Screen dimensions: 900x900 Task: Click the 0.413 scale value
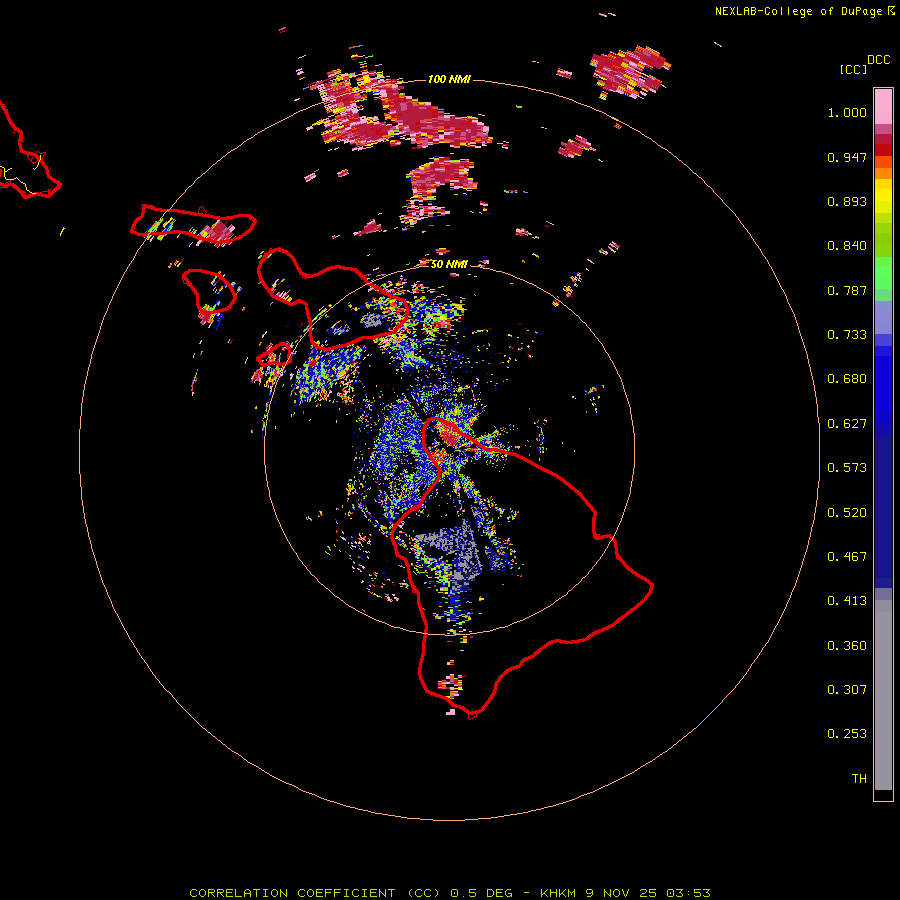tap(847, 601)
